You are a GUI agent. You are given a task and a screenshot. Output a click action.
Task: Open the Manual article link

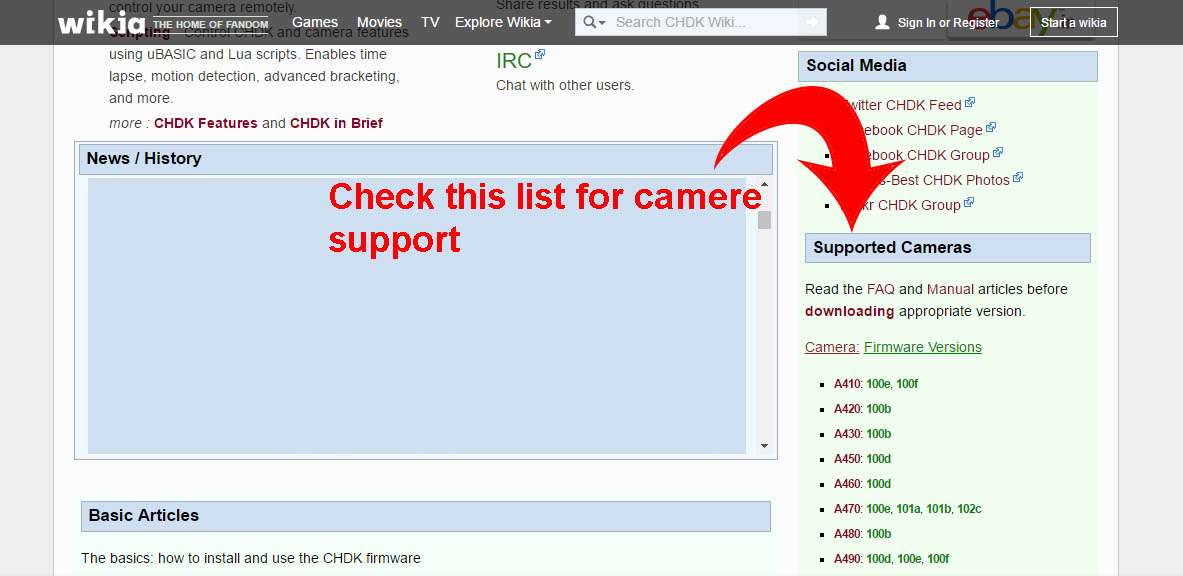(x=951, y=289)
